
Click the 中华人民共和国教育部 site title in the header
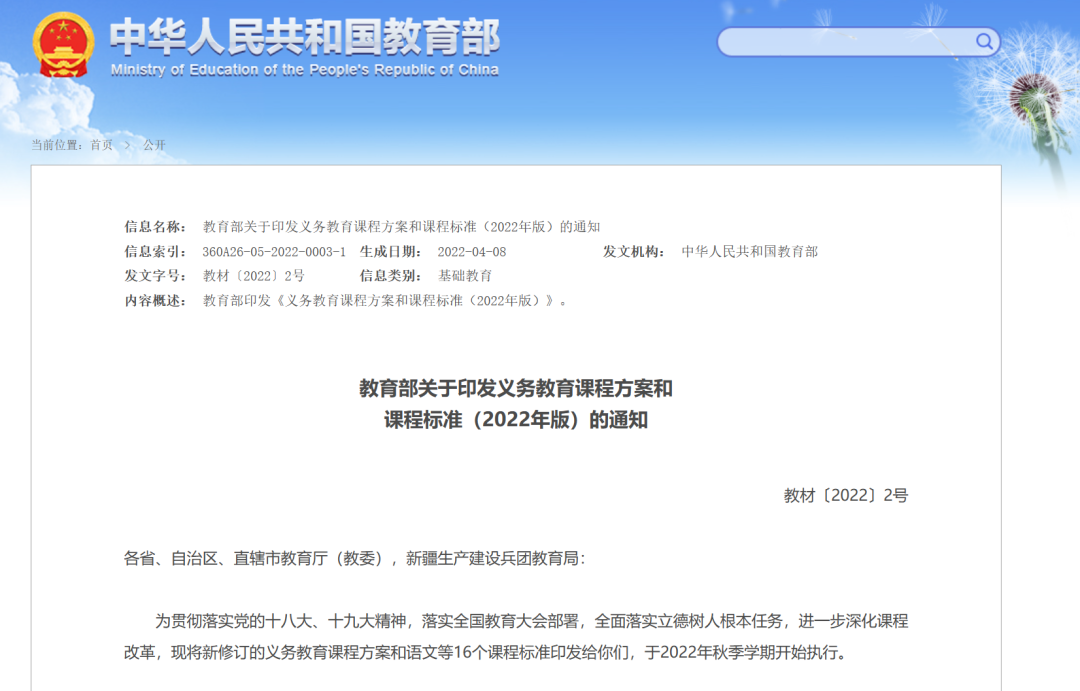tap(304, 36)
